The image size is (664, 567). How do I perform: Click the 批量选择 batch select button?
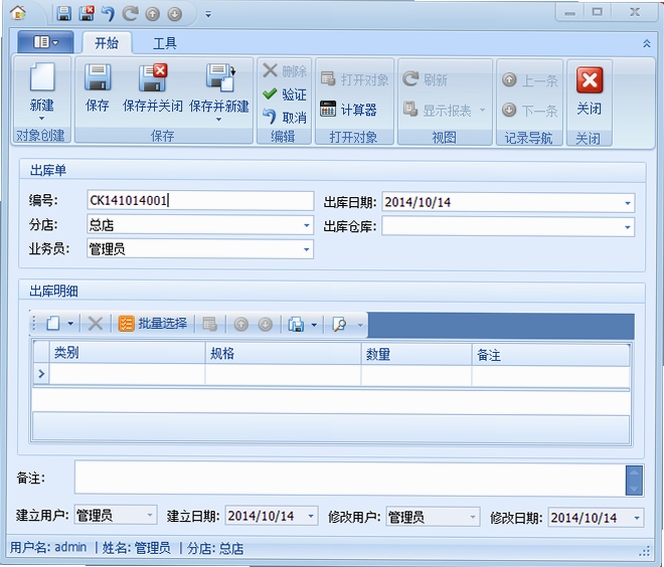[152, 324]
